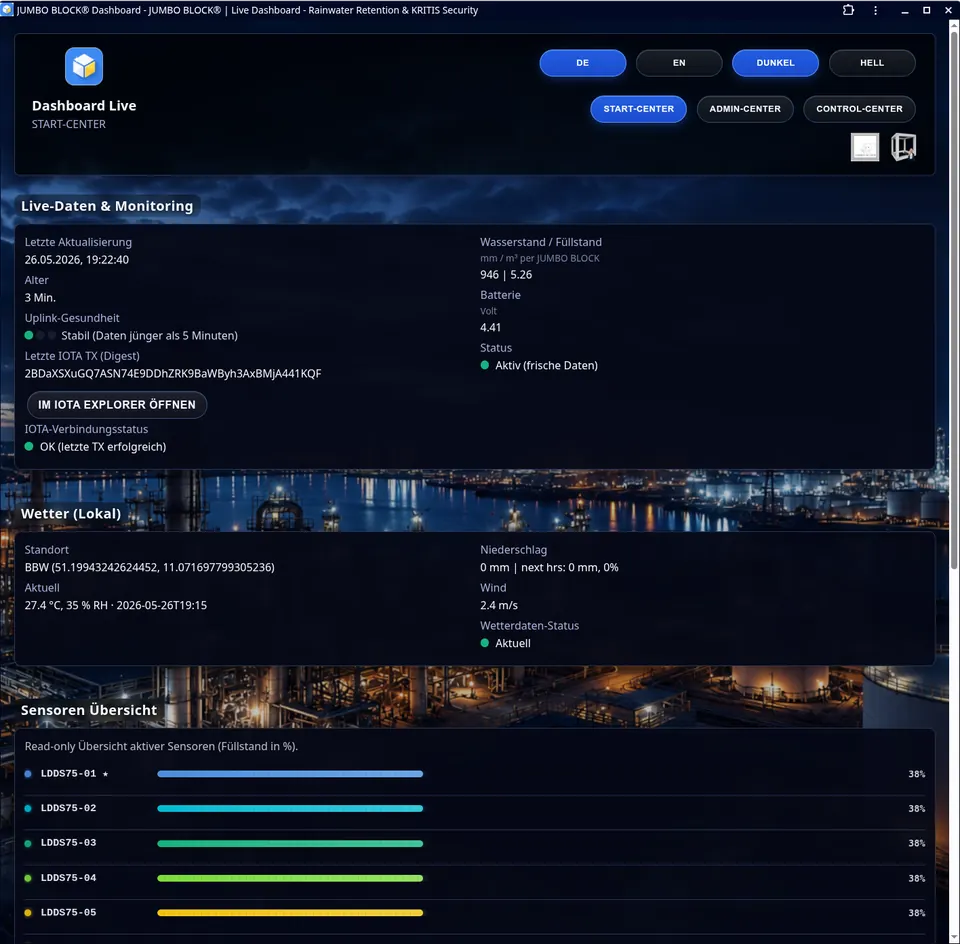Click the green LDDS75-03 sensor dot
The height and width of the screenshot is (944, 960).
pos(28,843)
